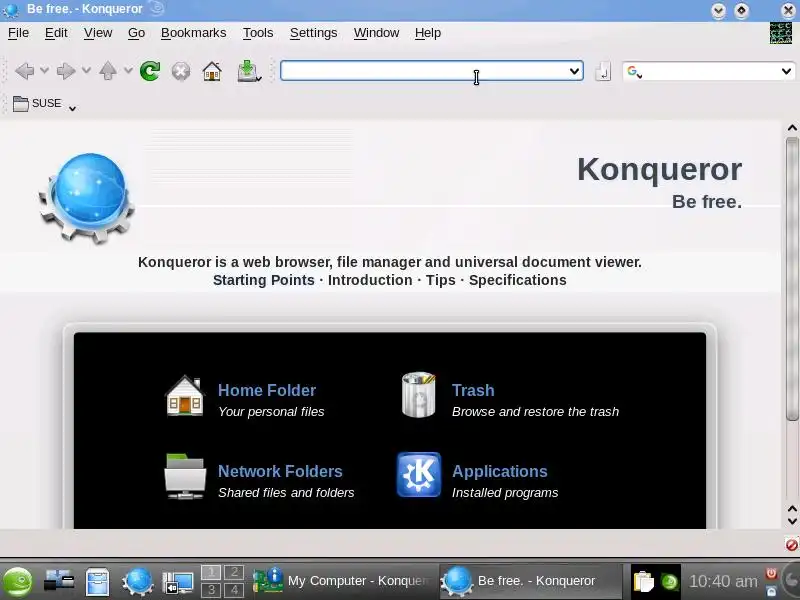Click the Konqueror globe gear logo
Viewport: 800px width, 600px height.
87,197
